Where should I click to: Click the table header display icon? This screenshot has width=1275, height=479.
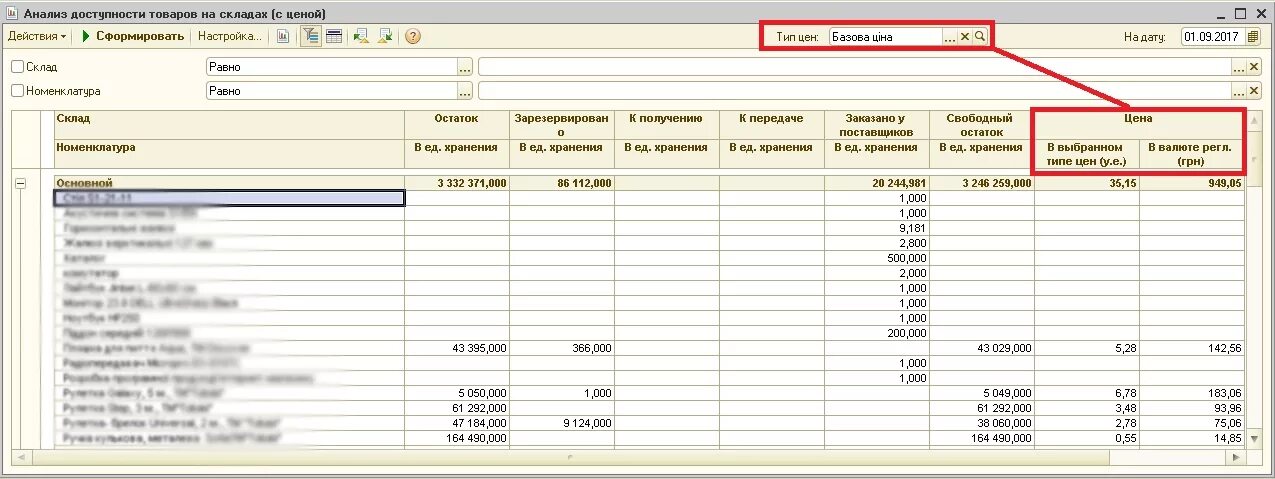point(334,36)
